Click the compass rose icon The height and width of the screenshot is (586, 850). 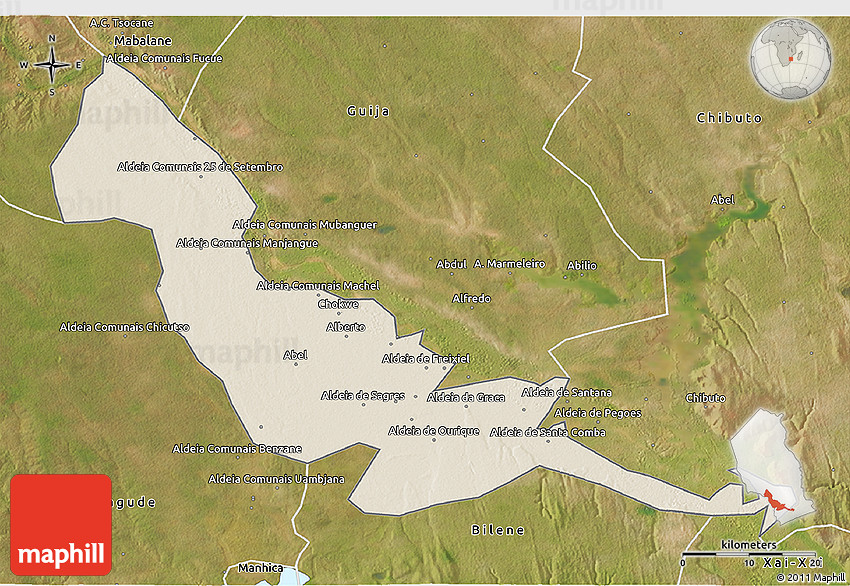pos(52,65)
